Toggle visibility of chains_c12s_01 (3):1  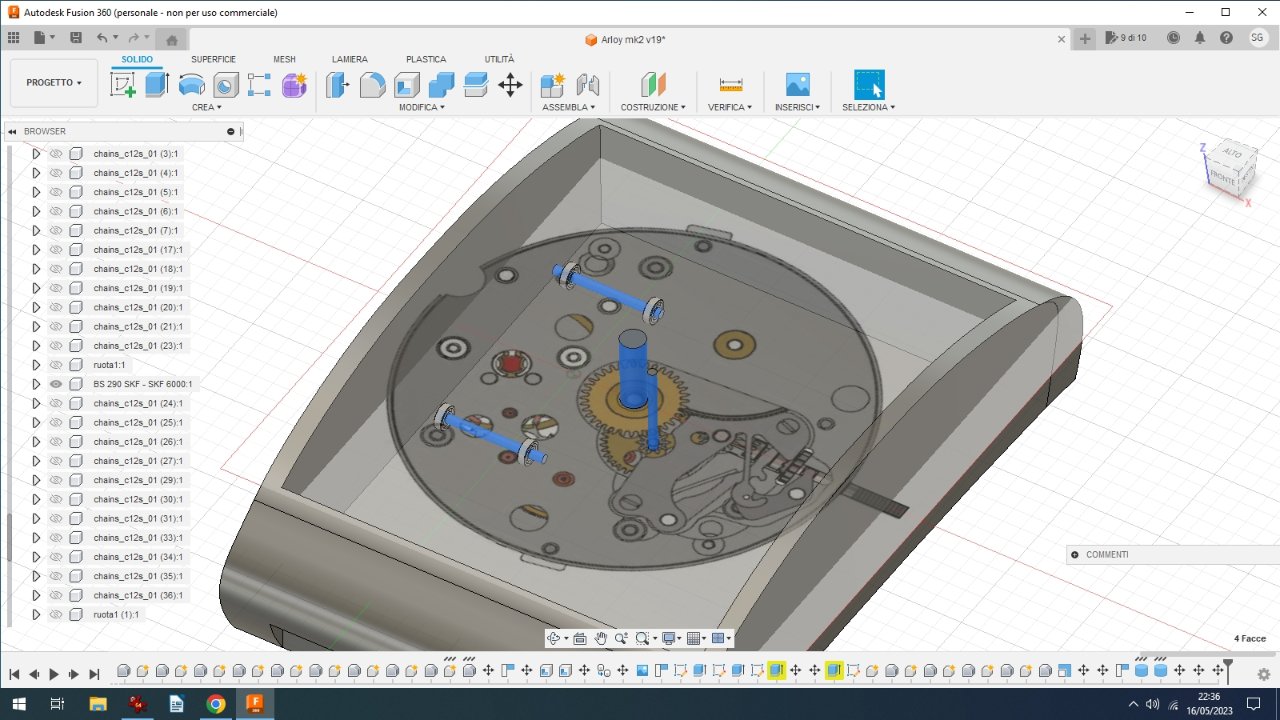56,154
